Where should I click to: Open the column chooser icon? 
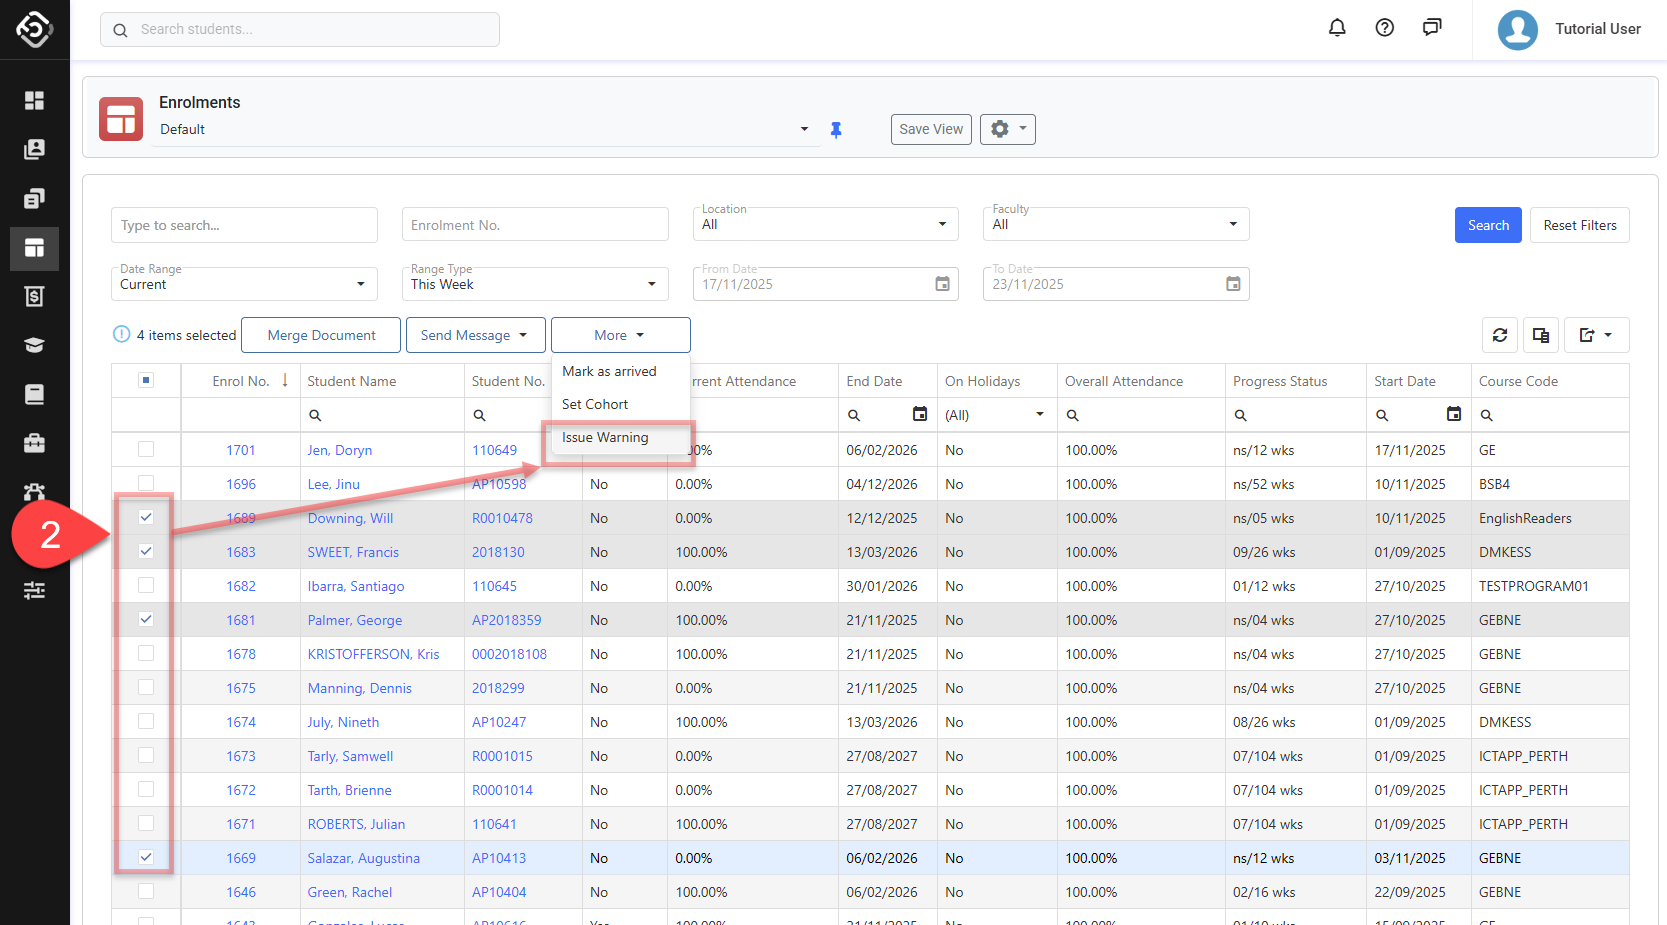[1541, 335]
